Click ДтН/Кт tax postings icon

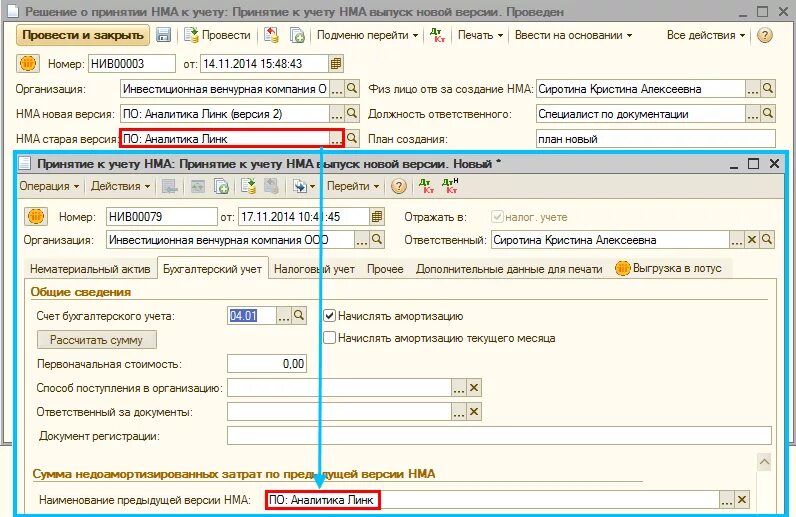(x=450, y=186)
